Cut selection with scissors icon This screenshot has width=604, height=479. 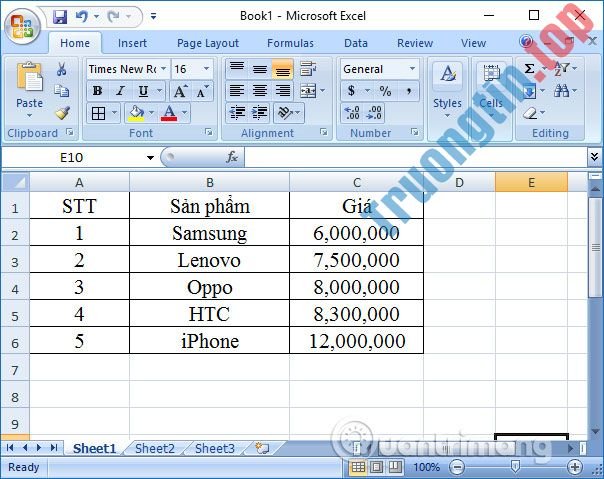point(61,69)
